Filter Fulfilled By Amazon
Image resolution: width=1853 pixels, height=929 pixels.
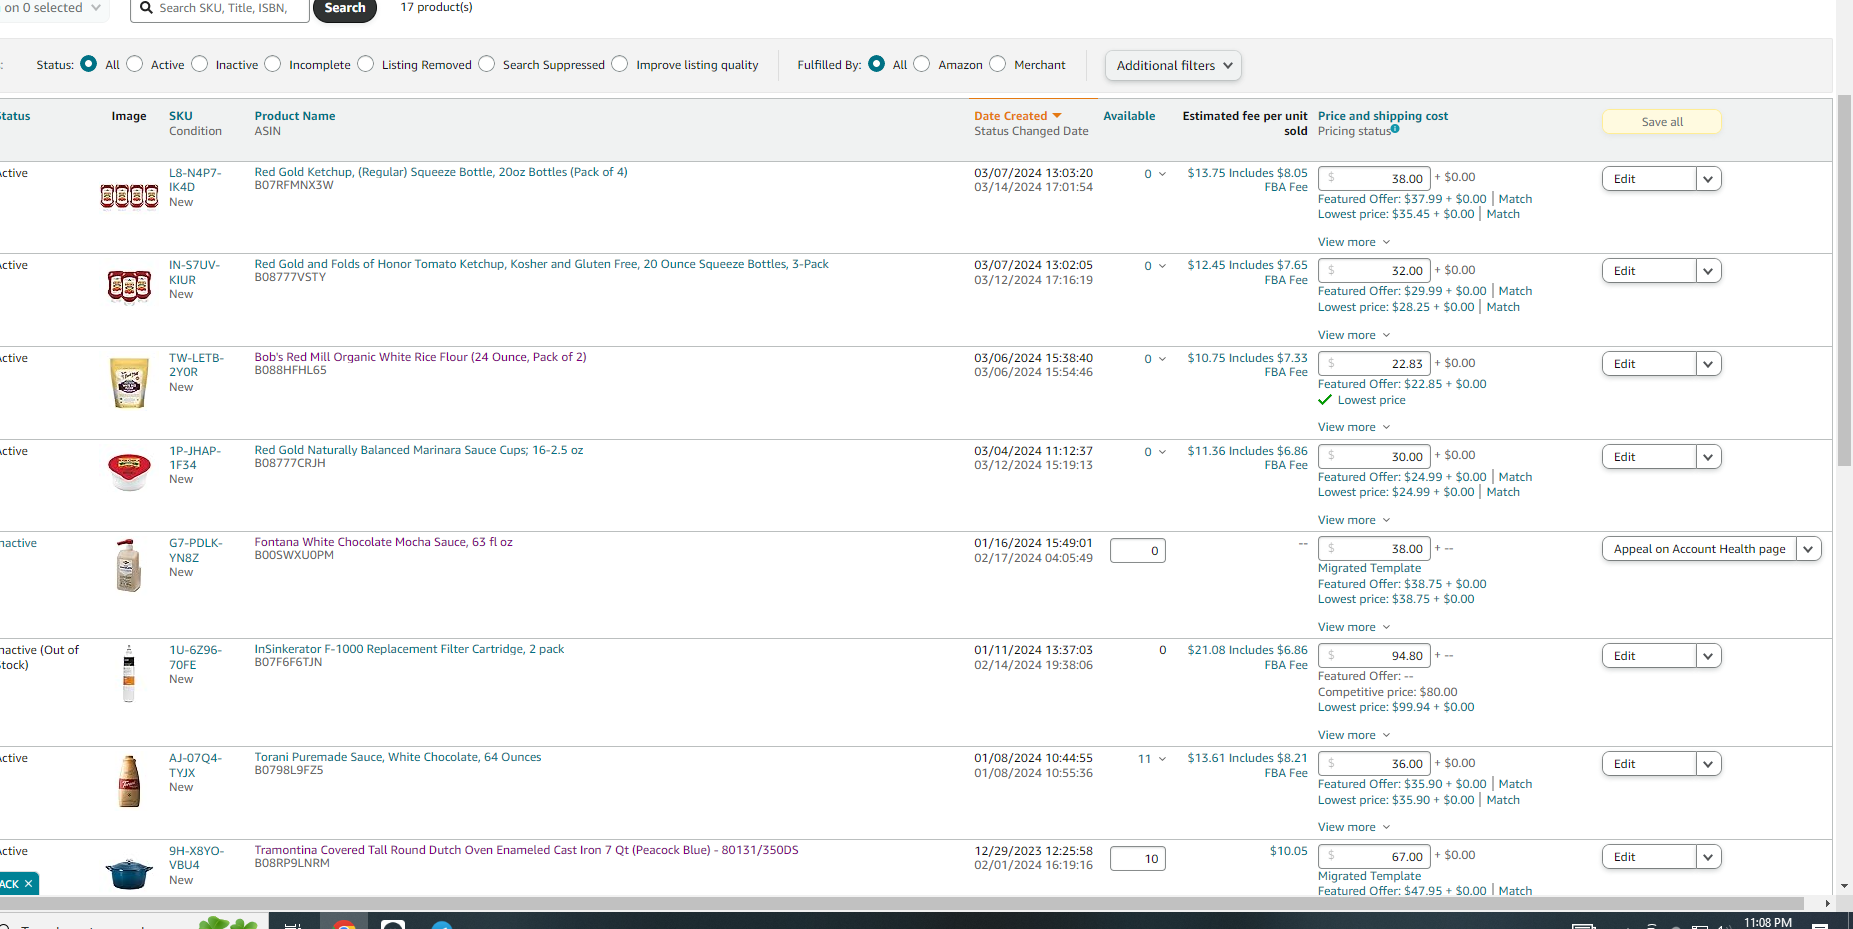922,64
